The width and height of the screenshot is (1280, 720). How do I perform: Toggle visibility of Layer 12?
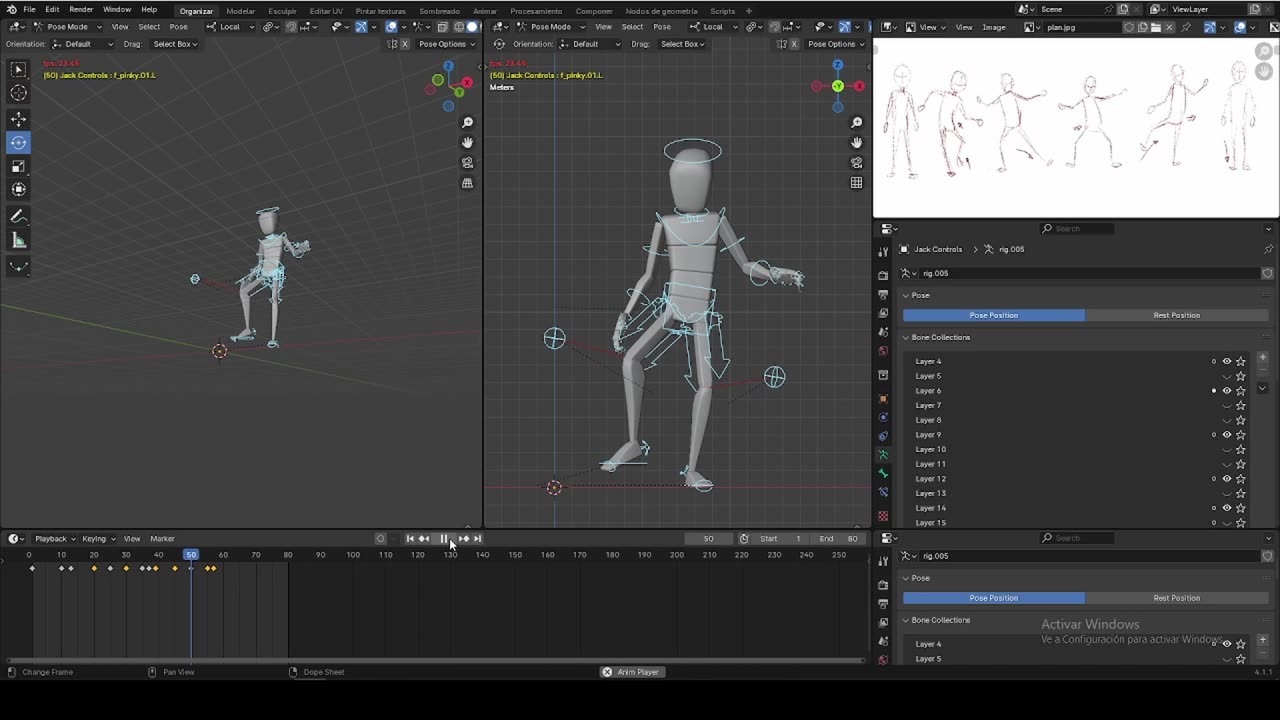pyautogui.click(x=1227, y=479)
